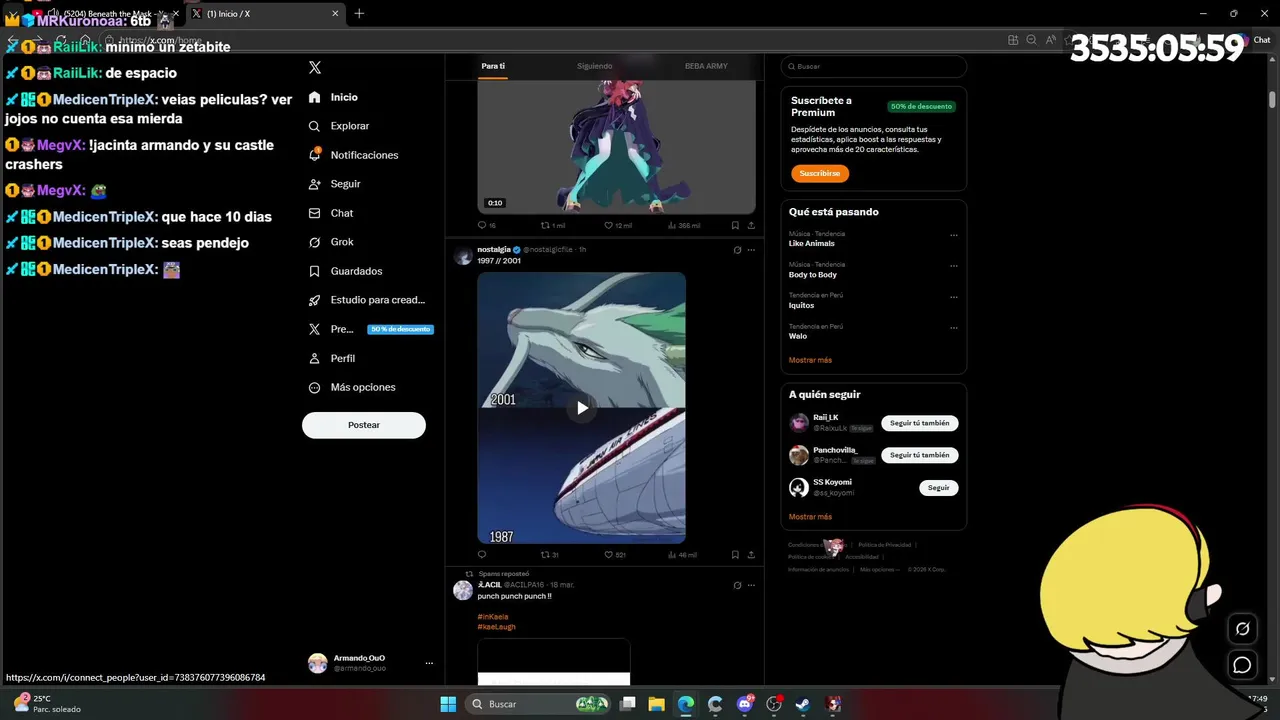Open more options on nostalgia post
The width and height of the screenshot is (1280, 720).
point(751,250)
